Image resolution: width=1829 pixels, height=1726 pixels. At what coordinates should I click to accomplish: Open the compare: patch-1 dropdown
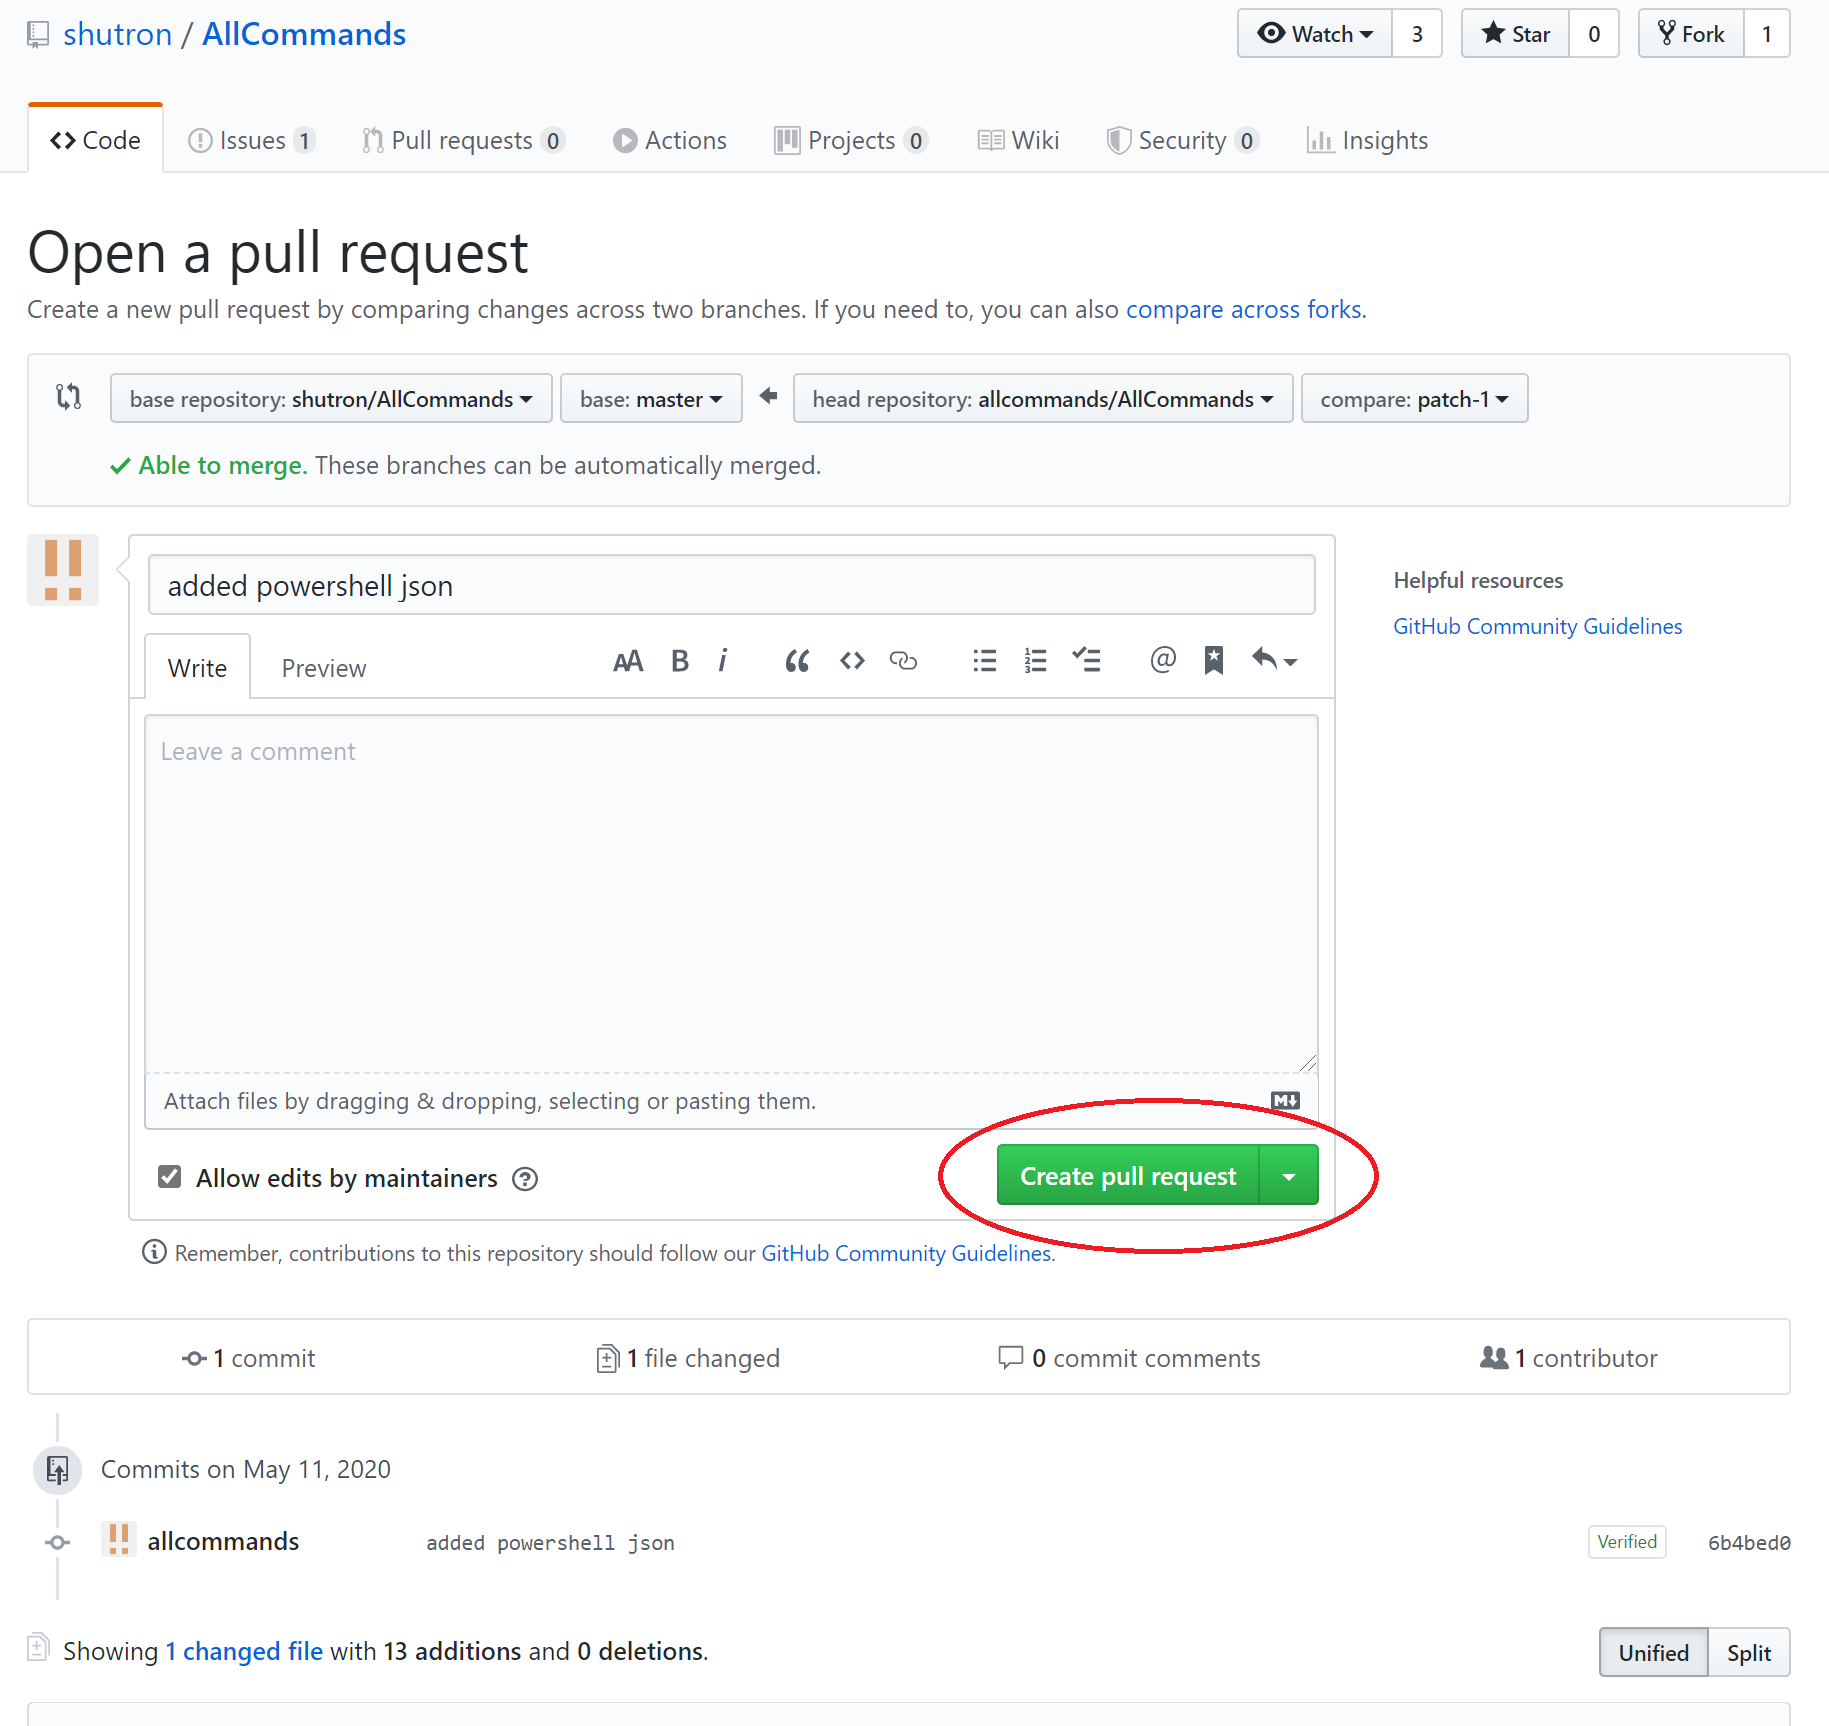pyautogui.click(x=1415, y=399)
